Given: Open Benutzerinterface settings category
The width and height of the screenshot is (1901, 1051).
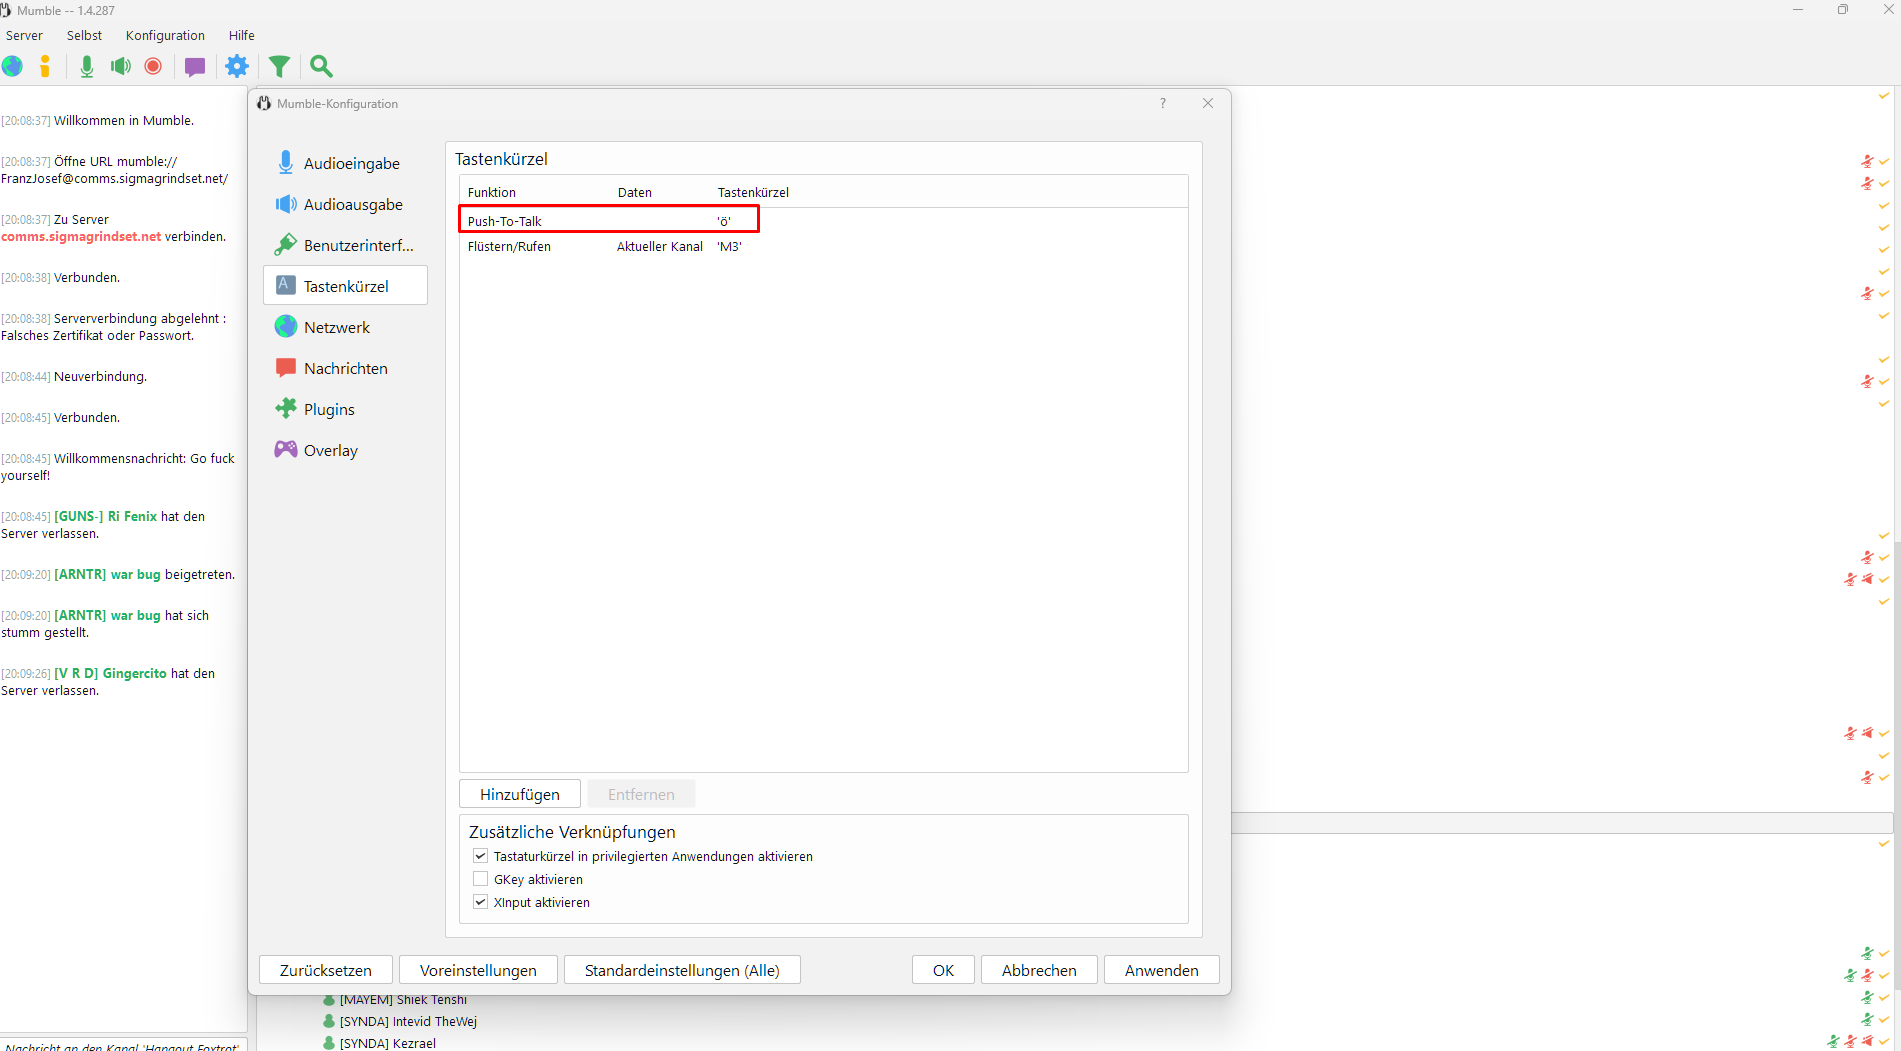Looking at the screenshot, I should (345, 245).
